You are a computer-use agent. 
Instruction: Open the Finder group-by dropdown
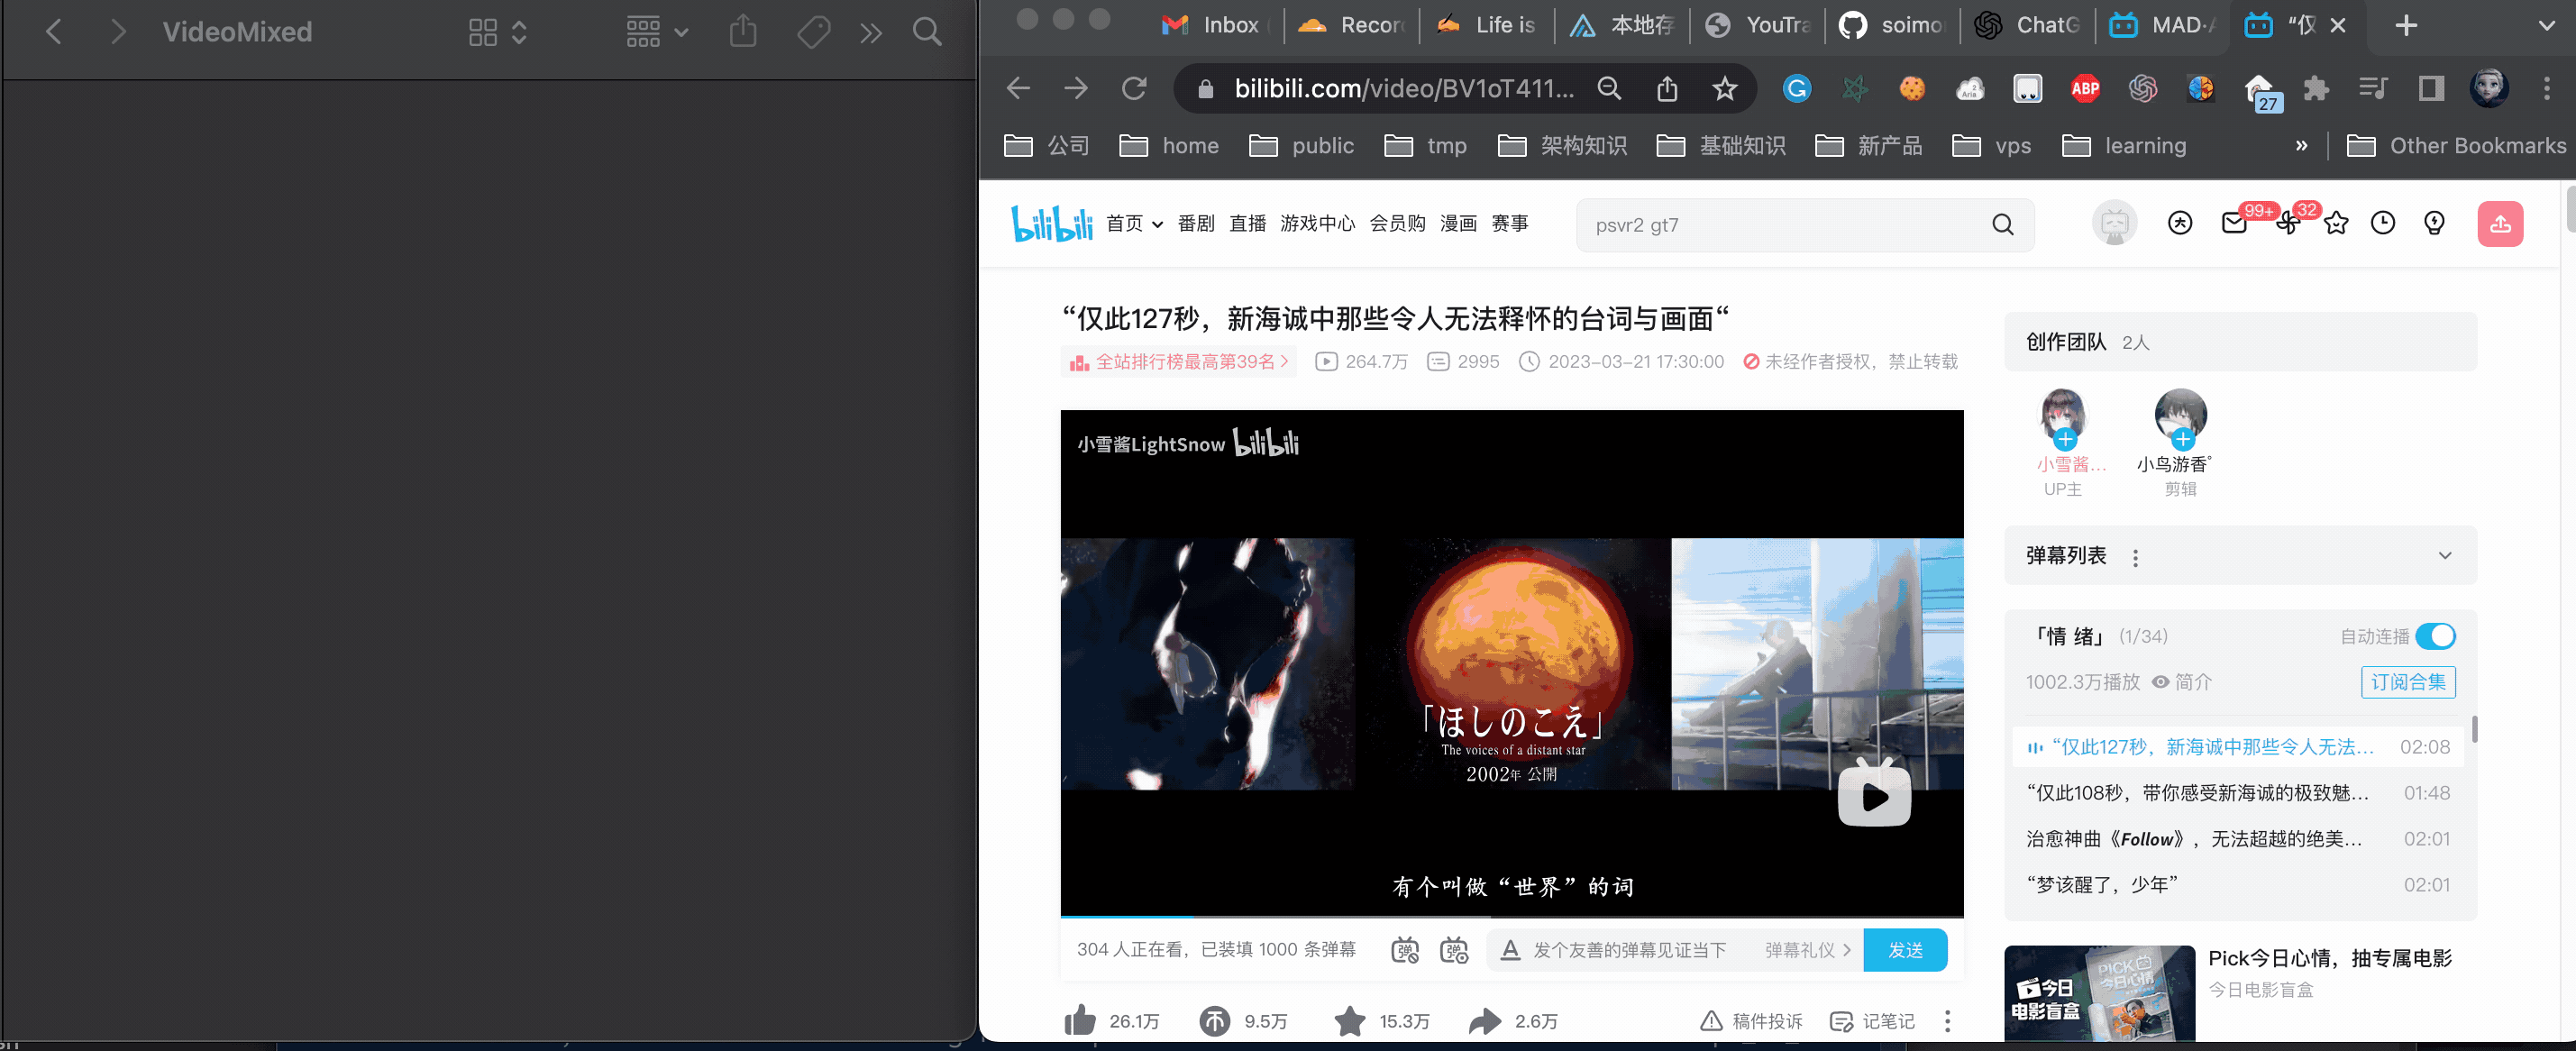(x=657, y=32)
